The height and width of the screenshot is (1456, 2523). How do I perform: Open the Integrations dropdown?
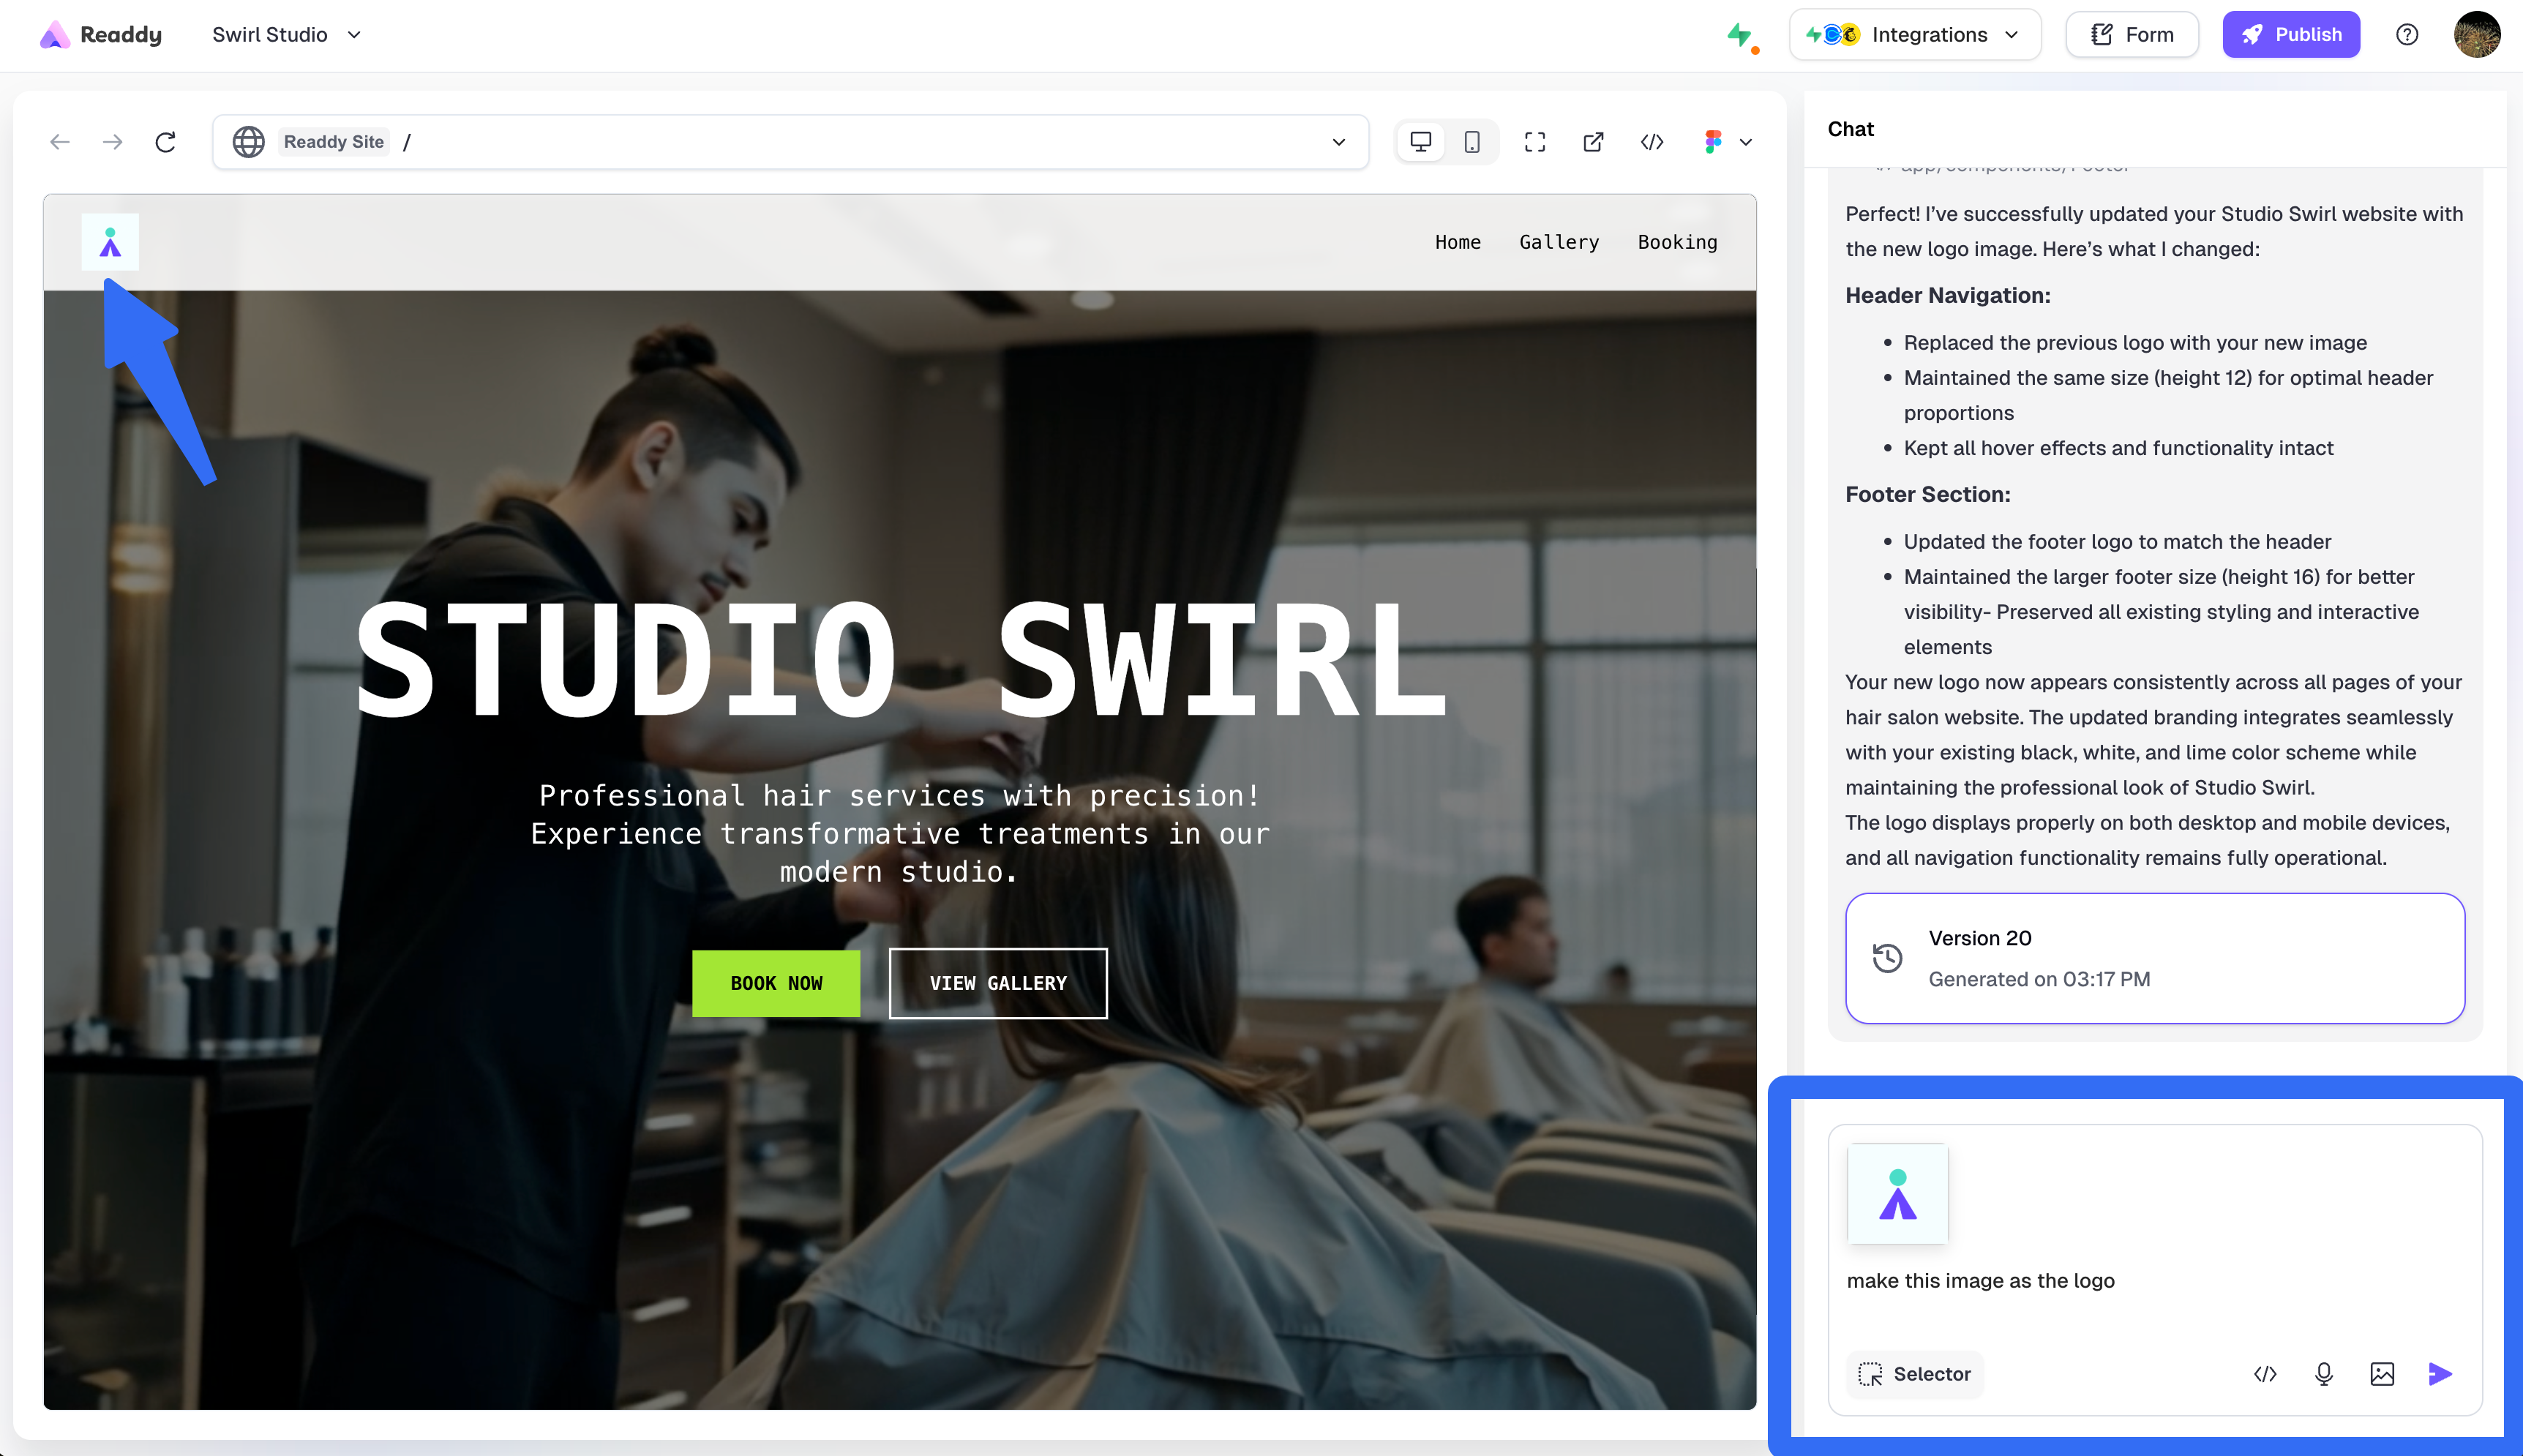[1914, 35]
